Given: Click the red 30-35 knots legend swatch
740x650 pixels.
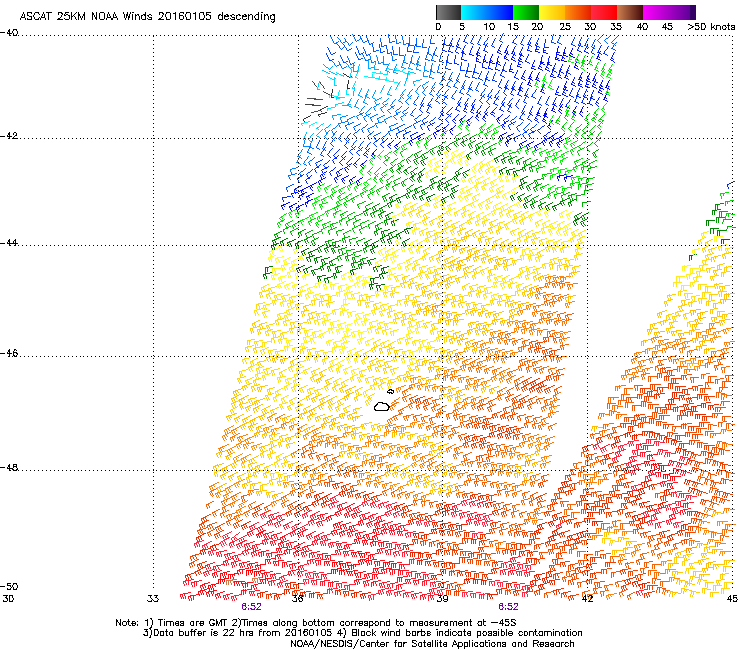Looking at the screenshot, I should (x=604, y=12).
